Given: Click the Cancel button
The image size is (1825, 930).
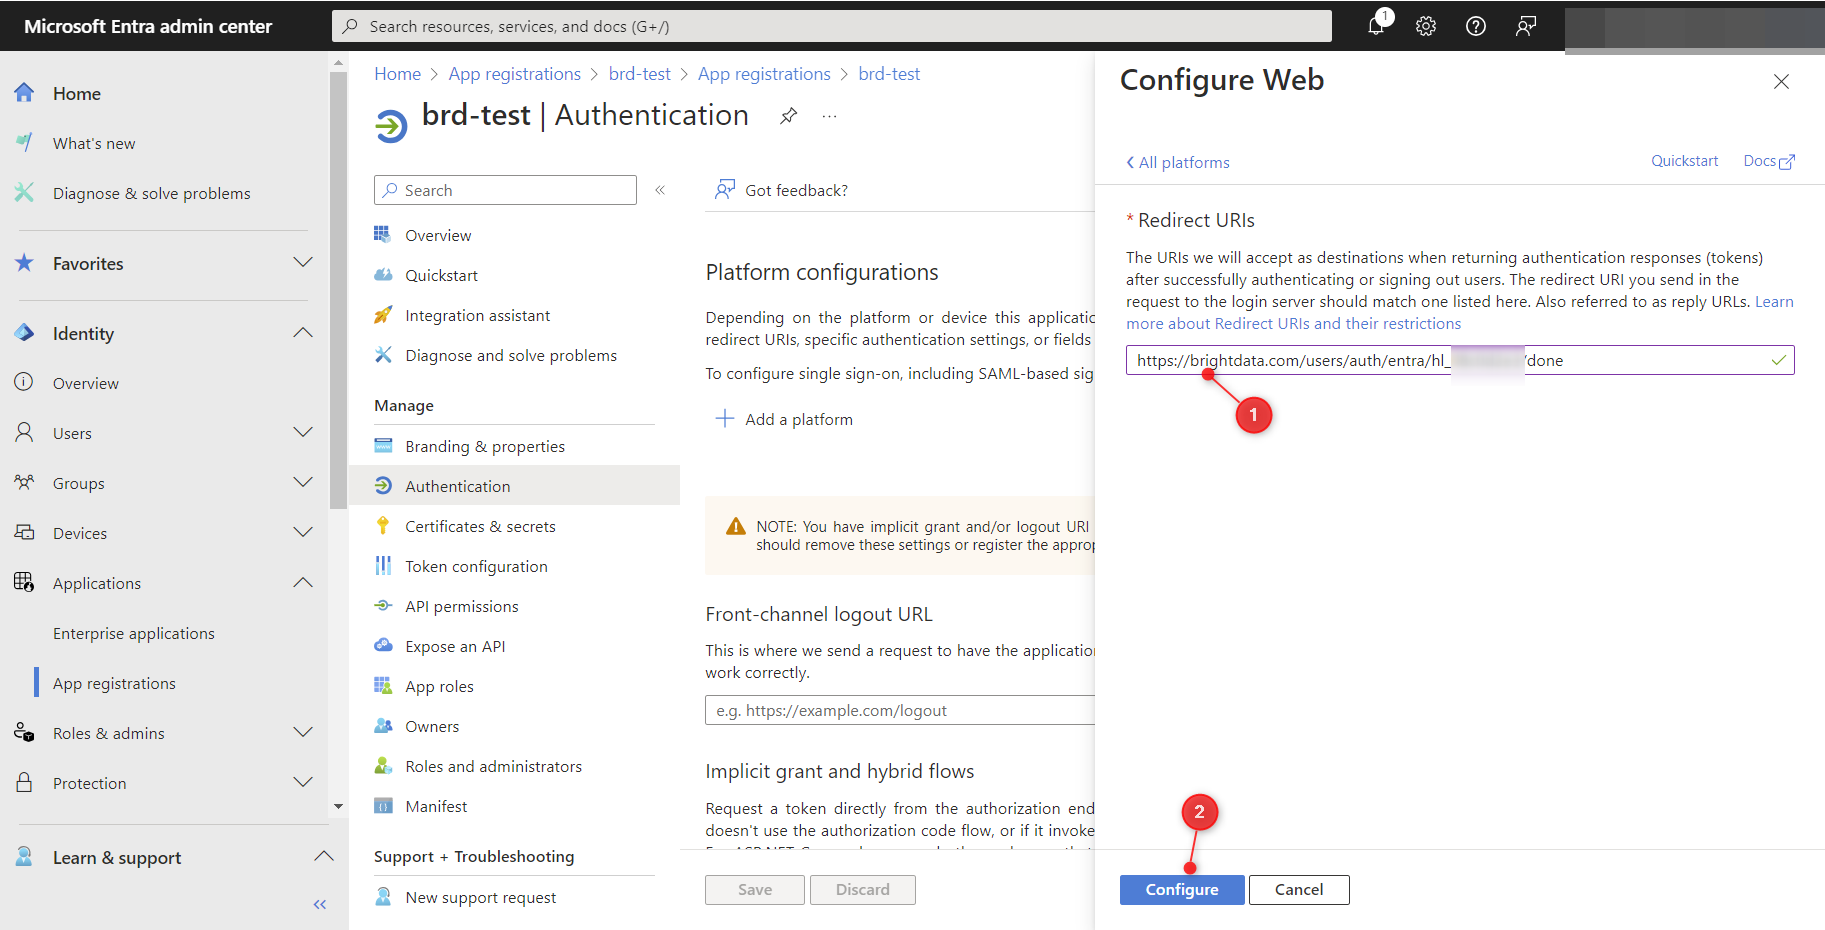Looking at the screenshot, I should click(x=1299, y=890).
